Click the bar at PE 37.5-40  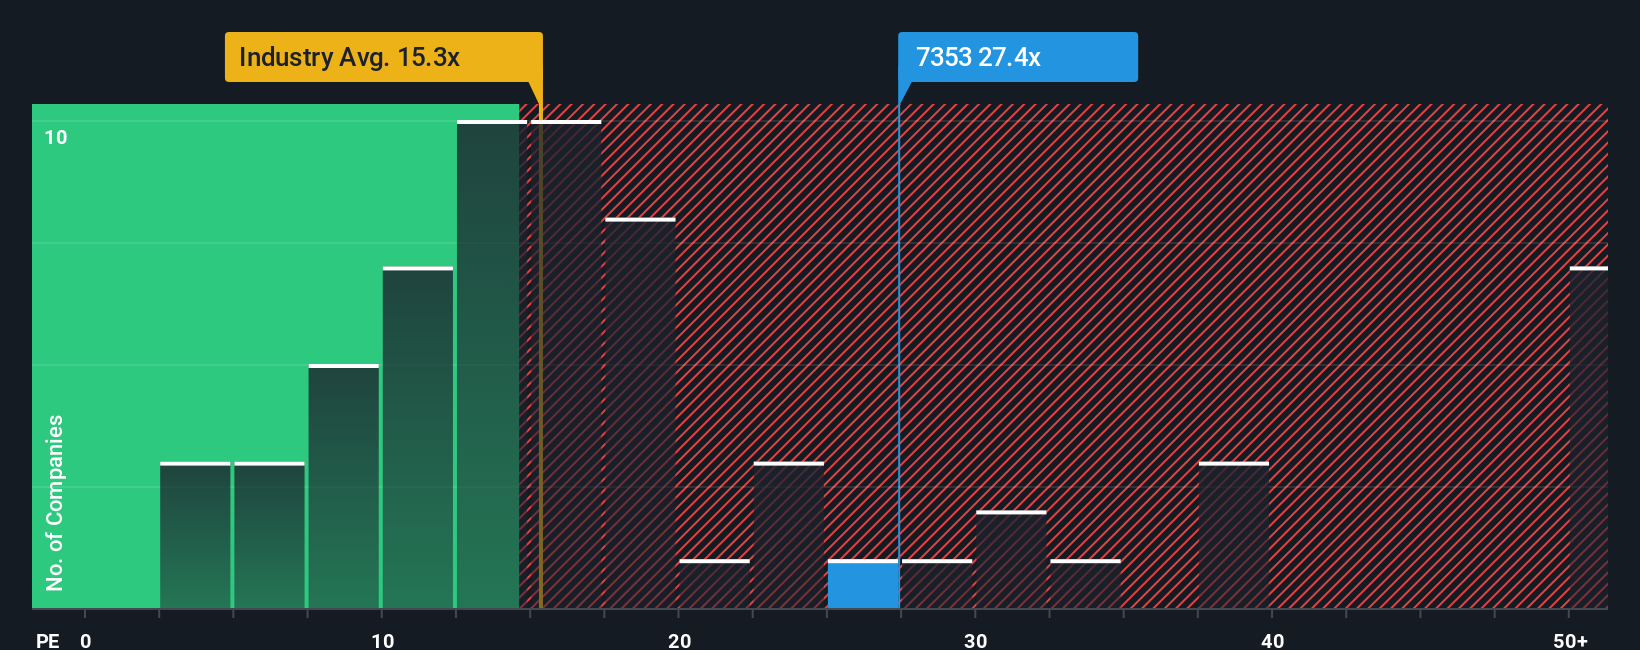pos(1234,535)
